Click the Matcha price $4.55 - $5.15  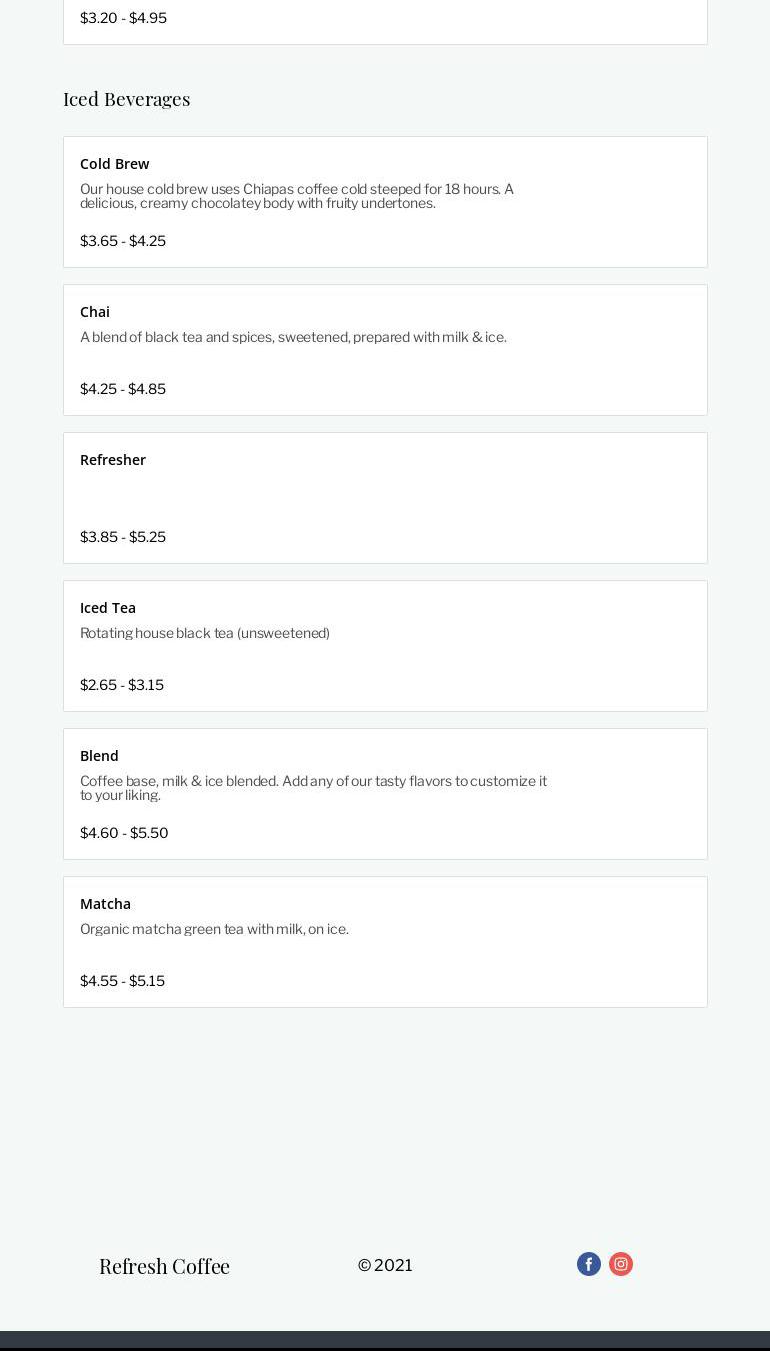pyautogui.click(x=122, y=981)
